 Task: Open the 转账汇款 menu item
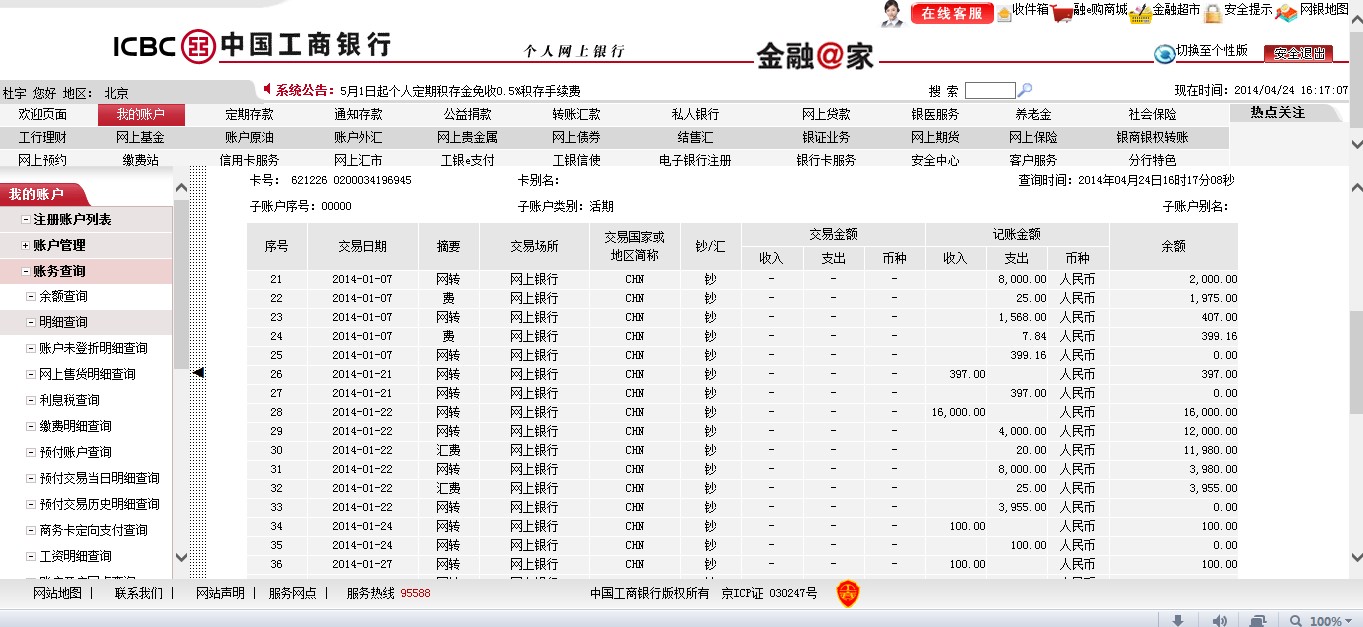[576, 115]
